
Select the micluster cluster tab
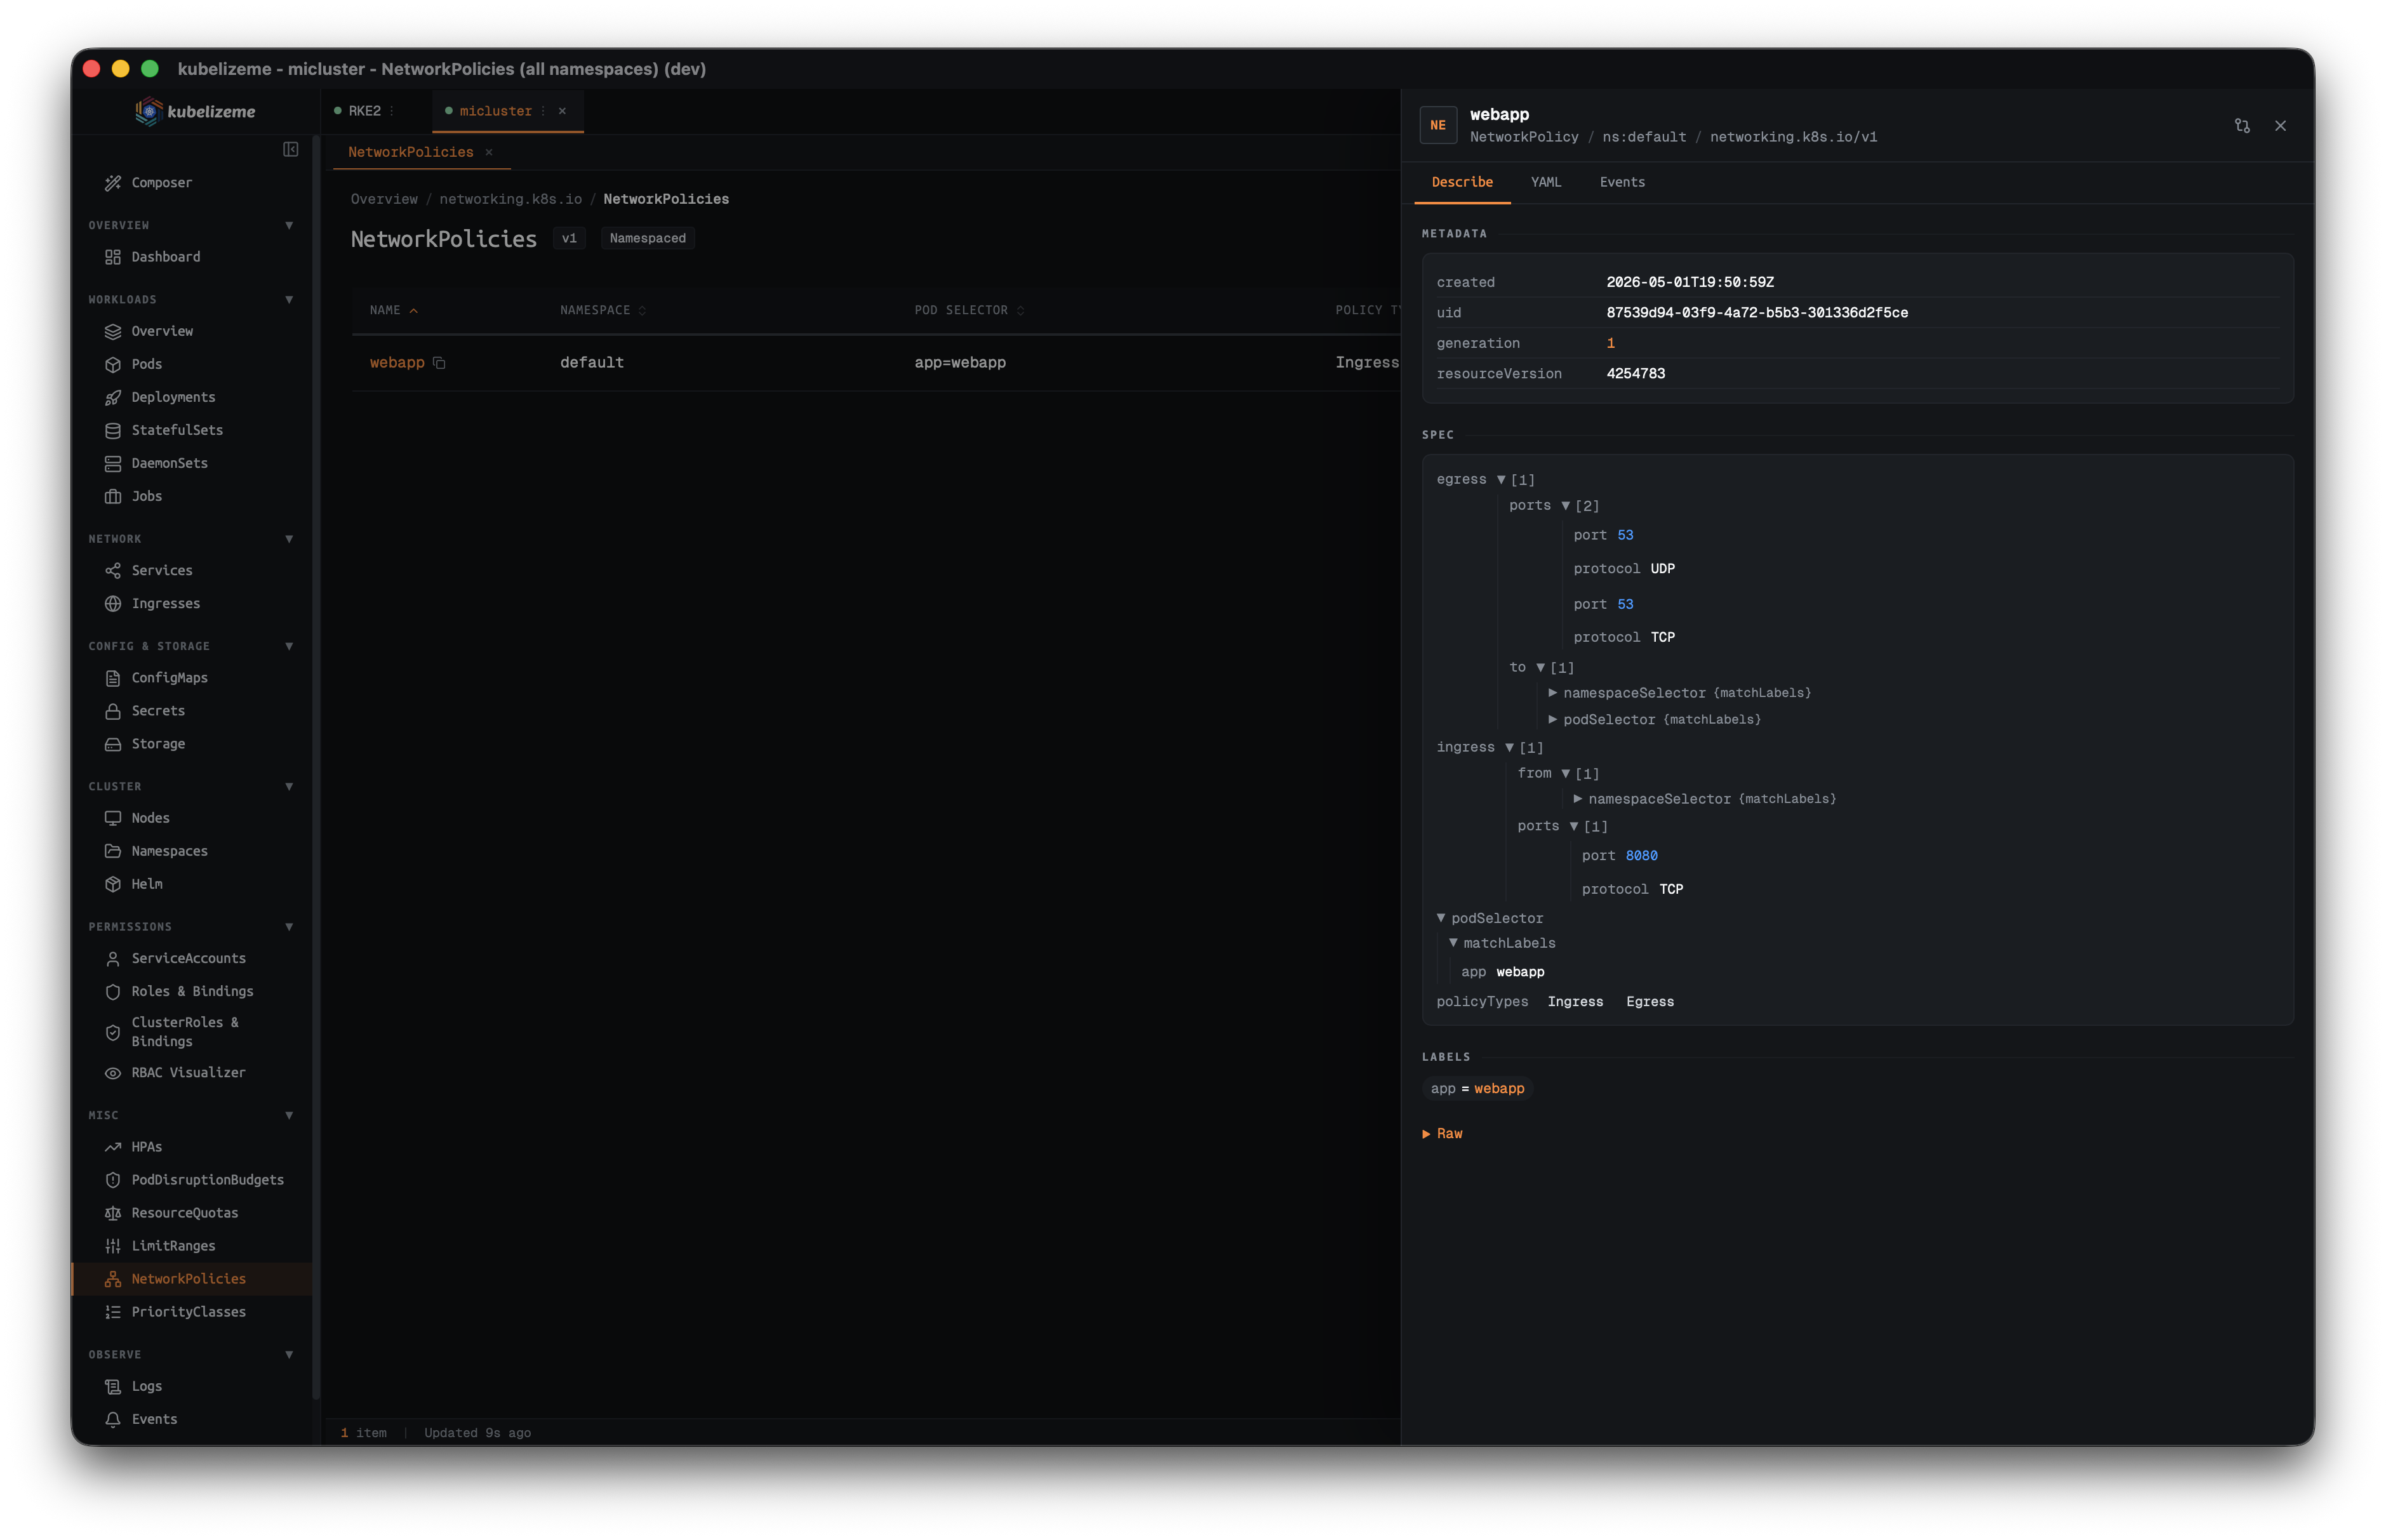495,111
